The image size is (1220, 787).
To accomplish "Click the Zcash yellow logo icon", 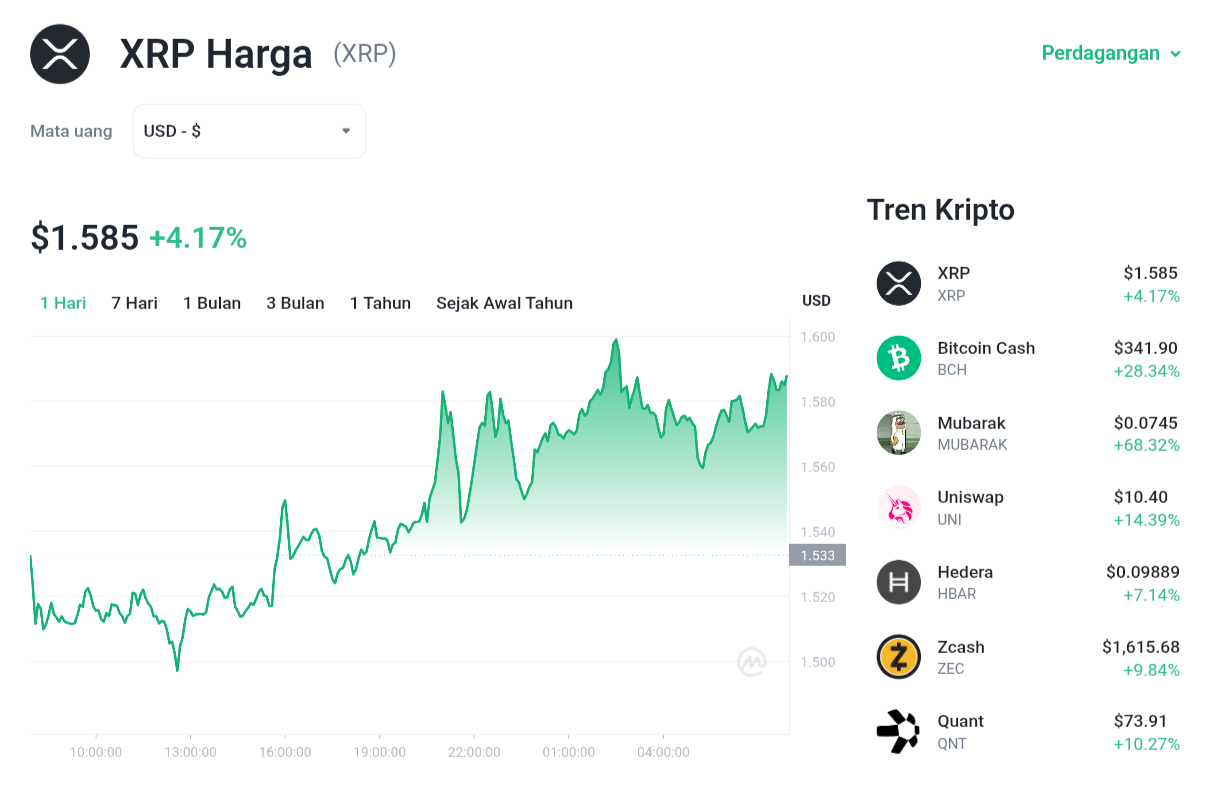I will [x=898, y=657].
